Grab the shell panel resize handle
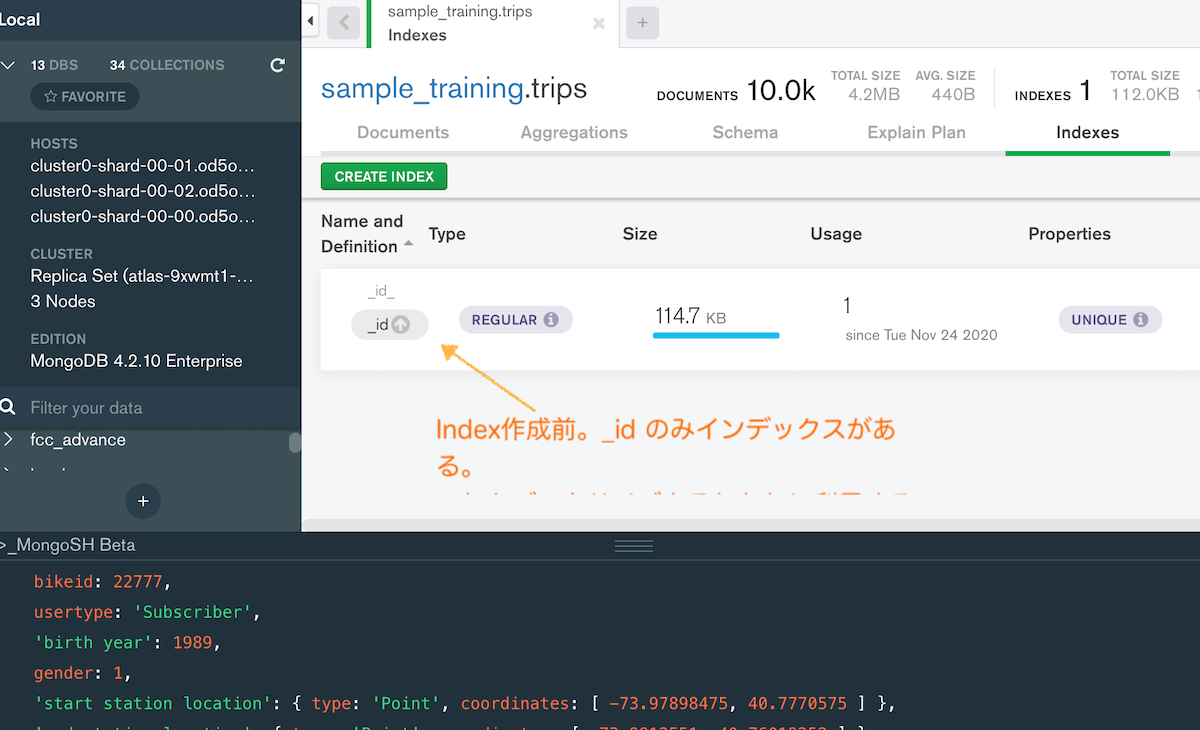Viewport: 1200px width, 730px height. pyautogui.click(x=633, y=546)
